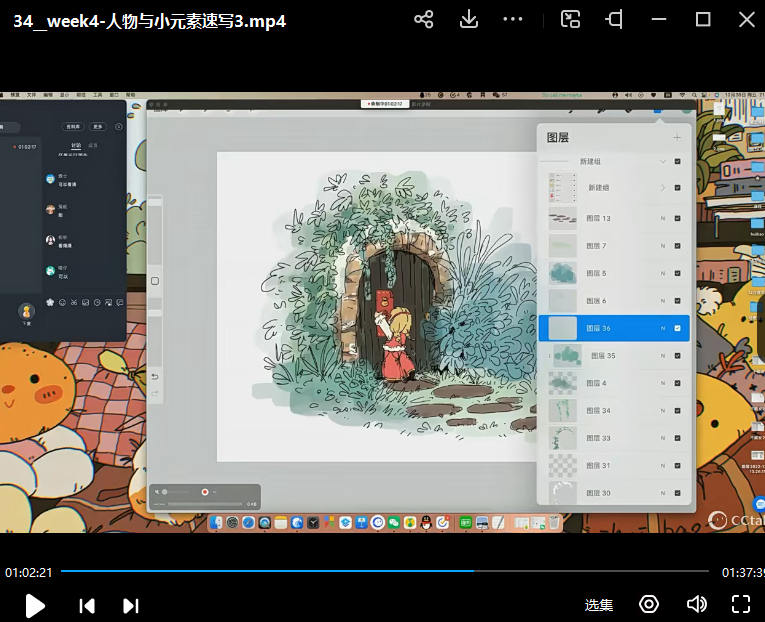
Task: Select layer 图层 35 in the layers list
Action: (603, 355)
